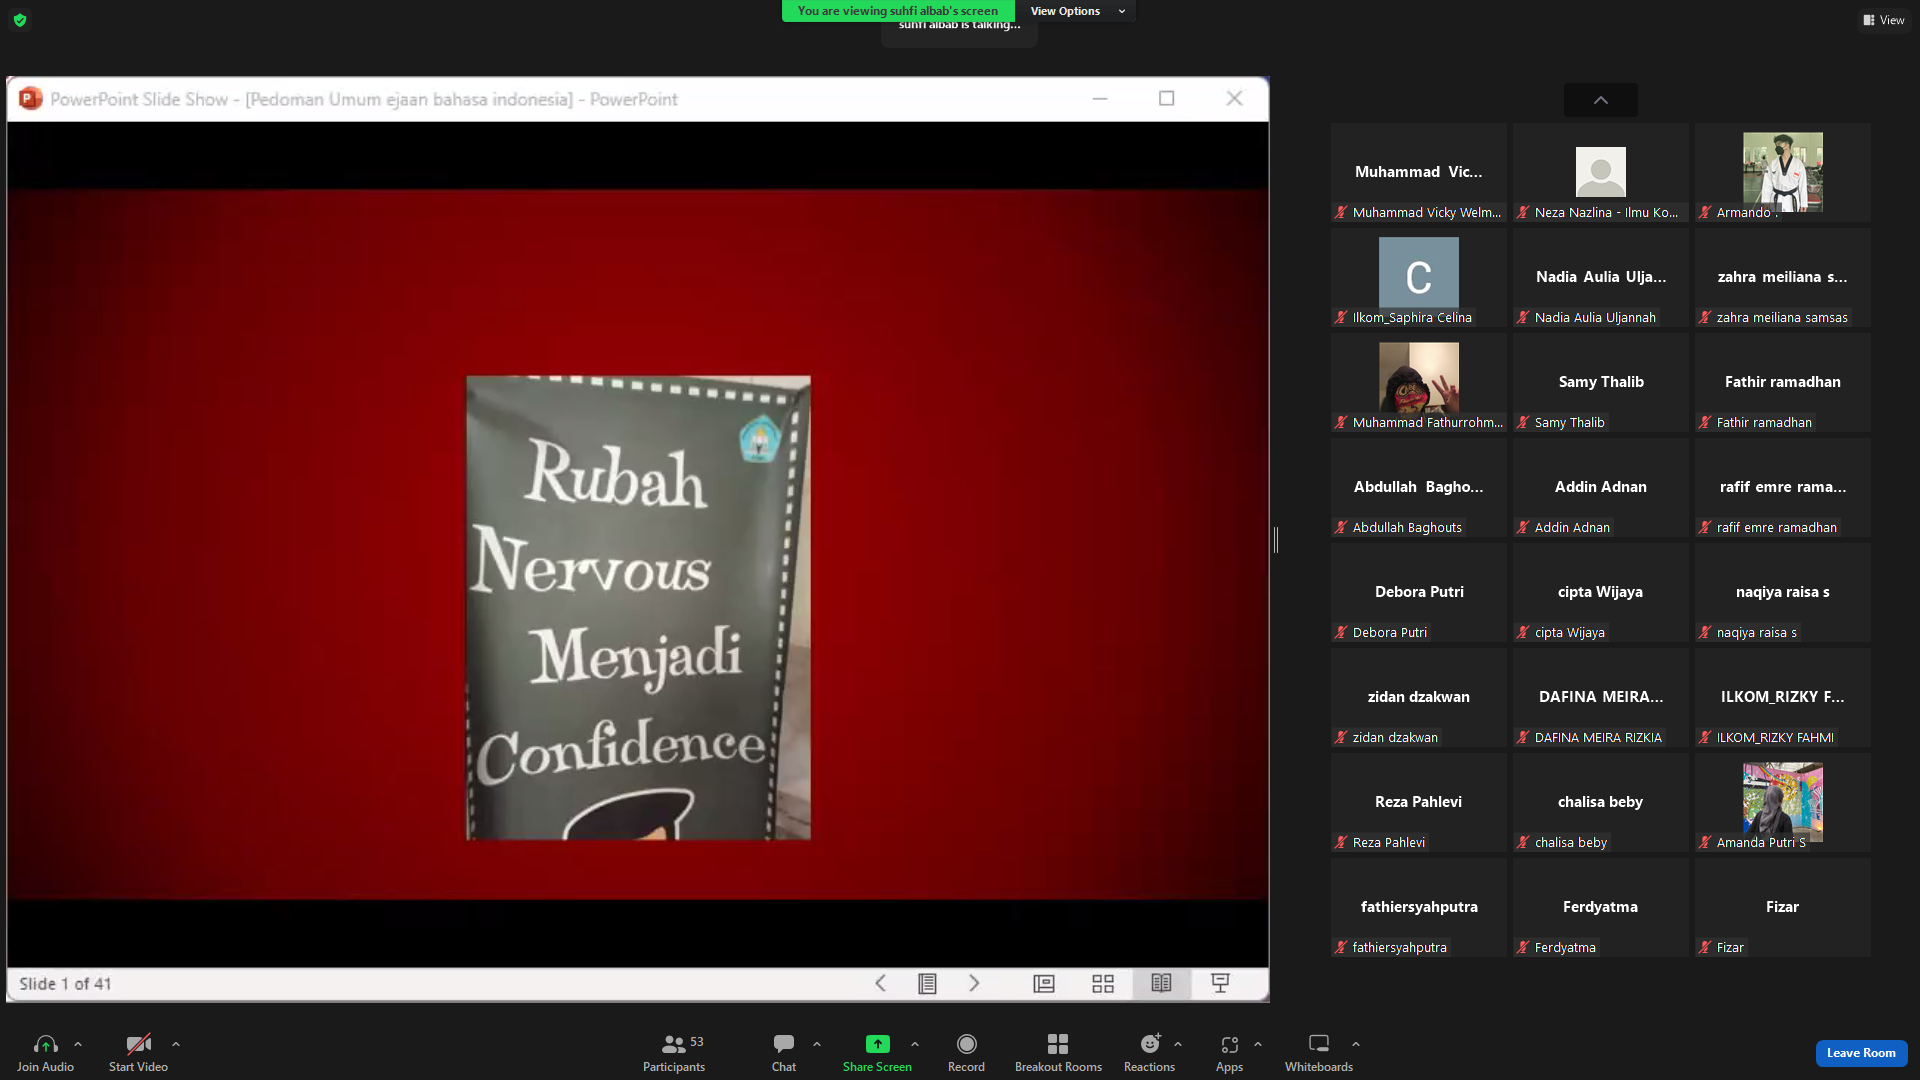
Task: Click the name label 'DAFINA MEIRA RIZKIA'
Action: click(1598, 738)
